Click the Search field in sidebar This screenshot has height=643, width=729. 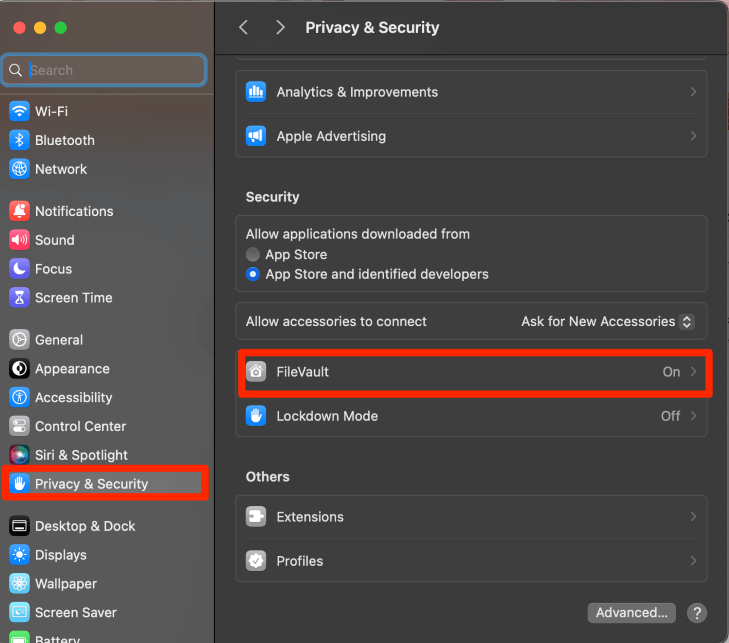pyautogui.click(x=104, y=70)
